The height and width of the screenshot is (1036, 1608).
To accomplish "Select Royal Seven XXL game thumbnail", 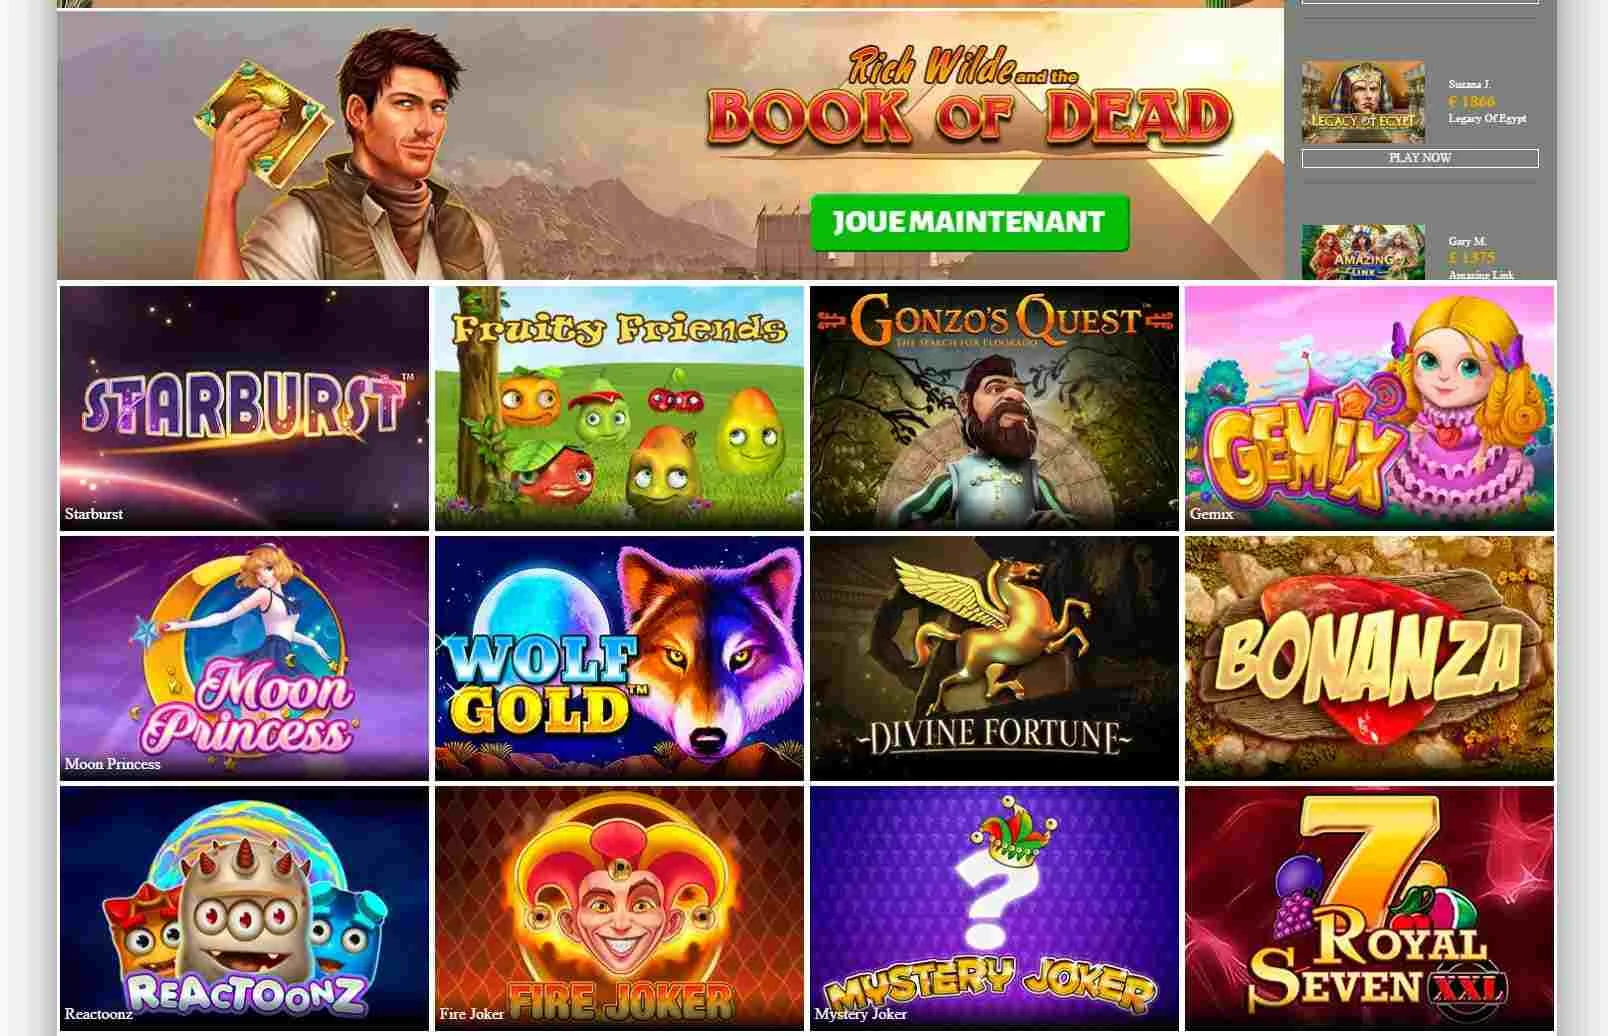I will tap(1369, 908).
